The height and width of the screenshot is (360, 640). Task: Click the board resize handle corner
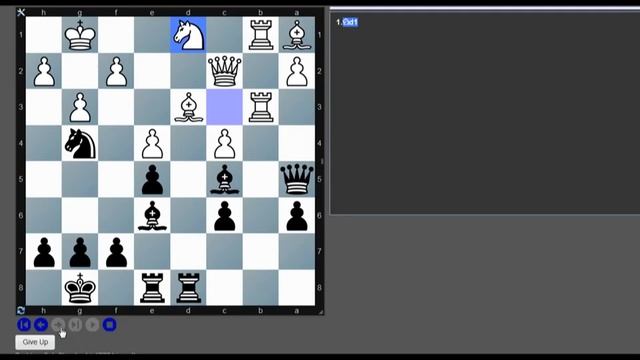tap(321, 312)
